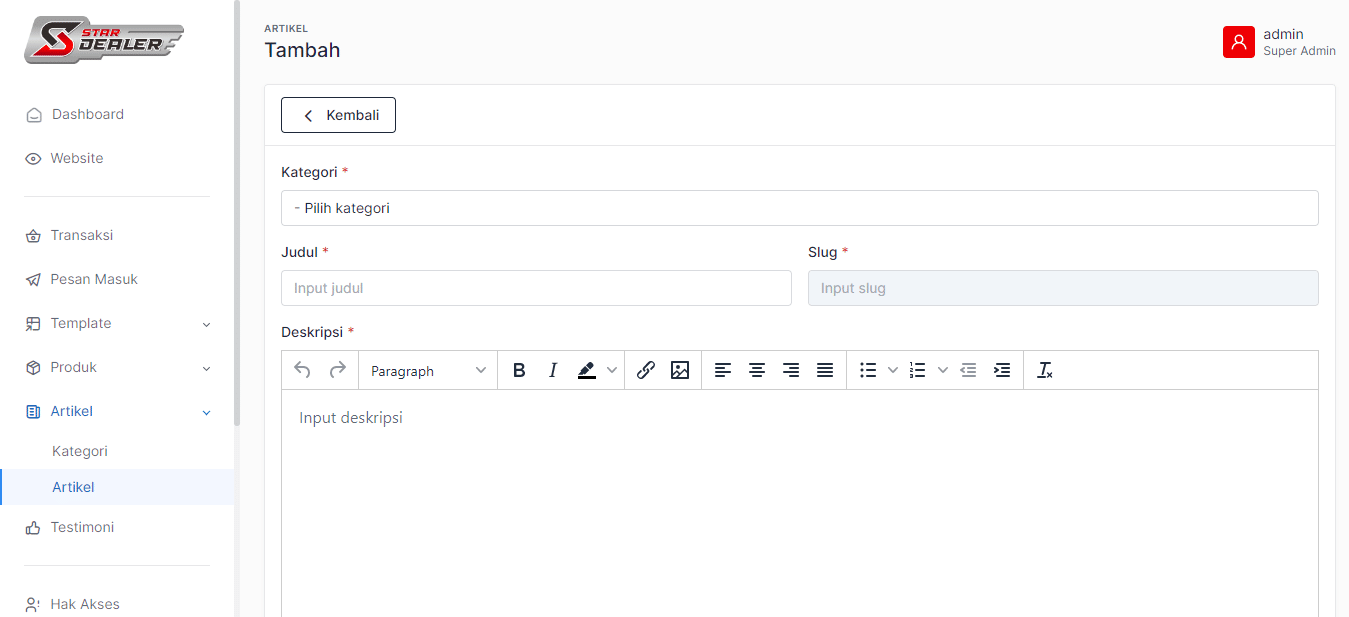The width and height of the screenshot is (1349, 617).
Task: Click the Bold formatting icon
Action: pyautogui.click(x=519, y=370)
